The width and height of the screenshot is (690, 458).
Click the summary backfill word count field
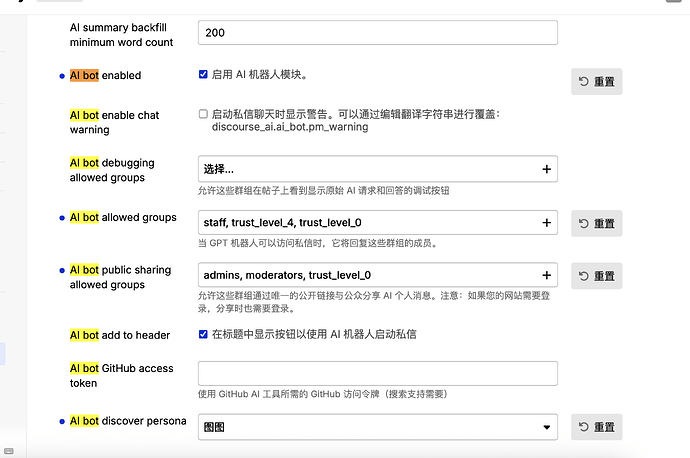pos(377,32)
